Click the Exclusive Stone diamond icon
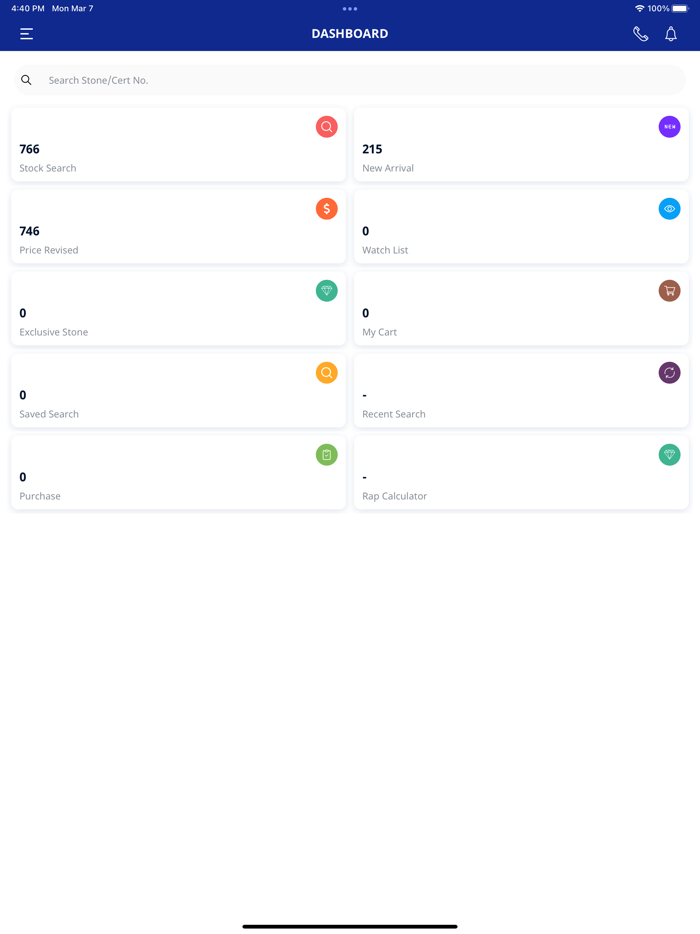The width and height of the screenshot is (700, 934). pyautogui.click(x=327, y=291)
